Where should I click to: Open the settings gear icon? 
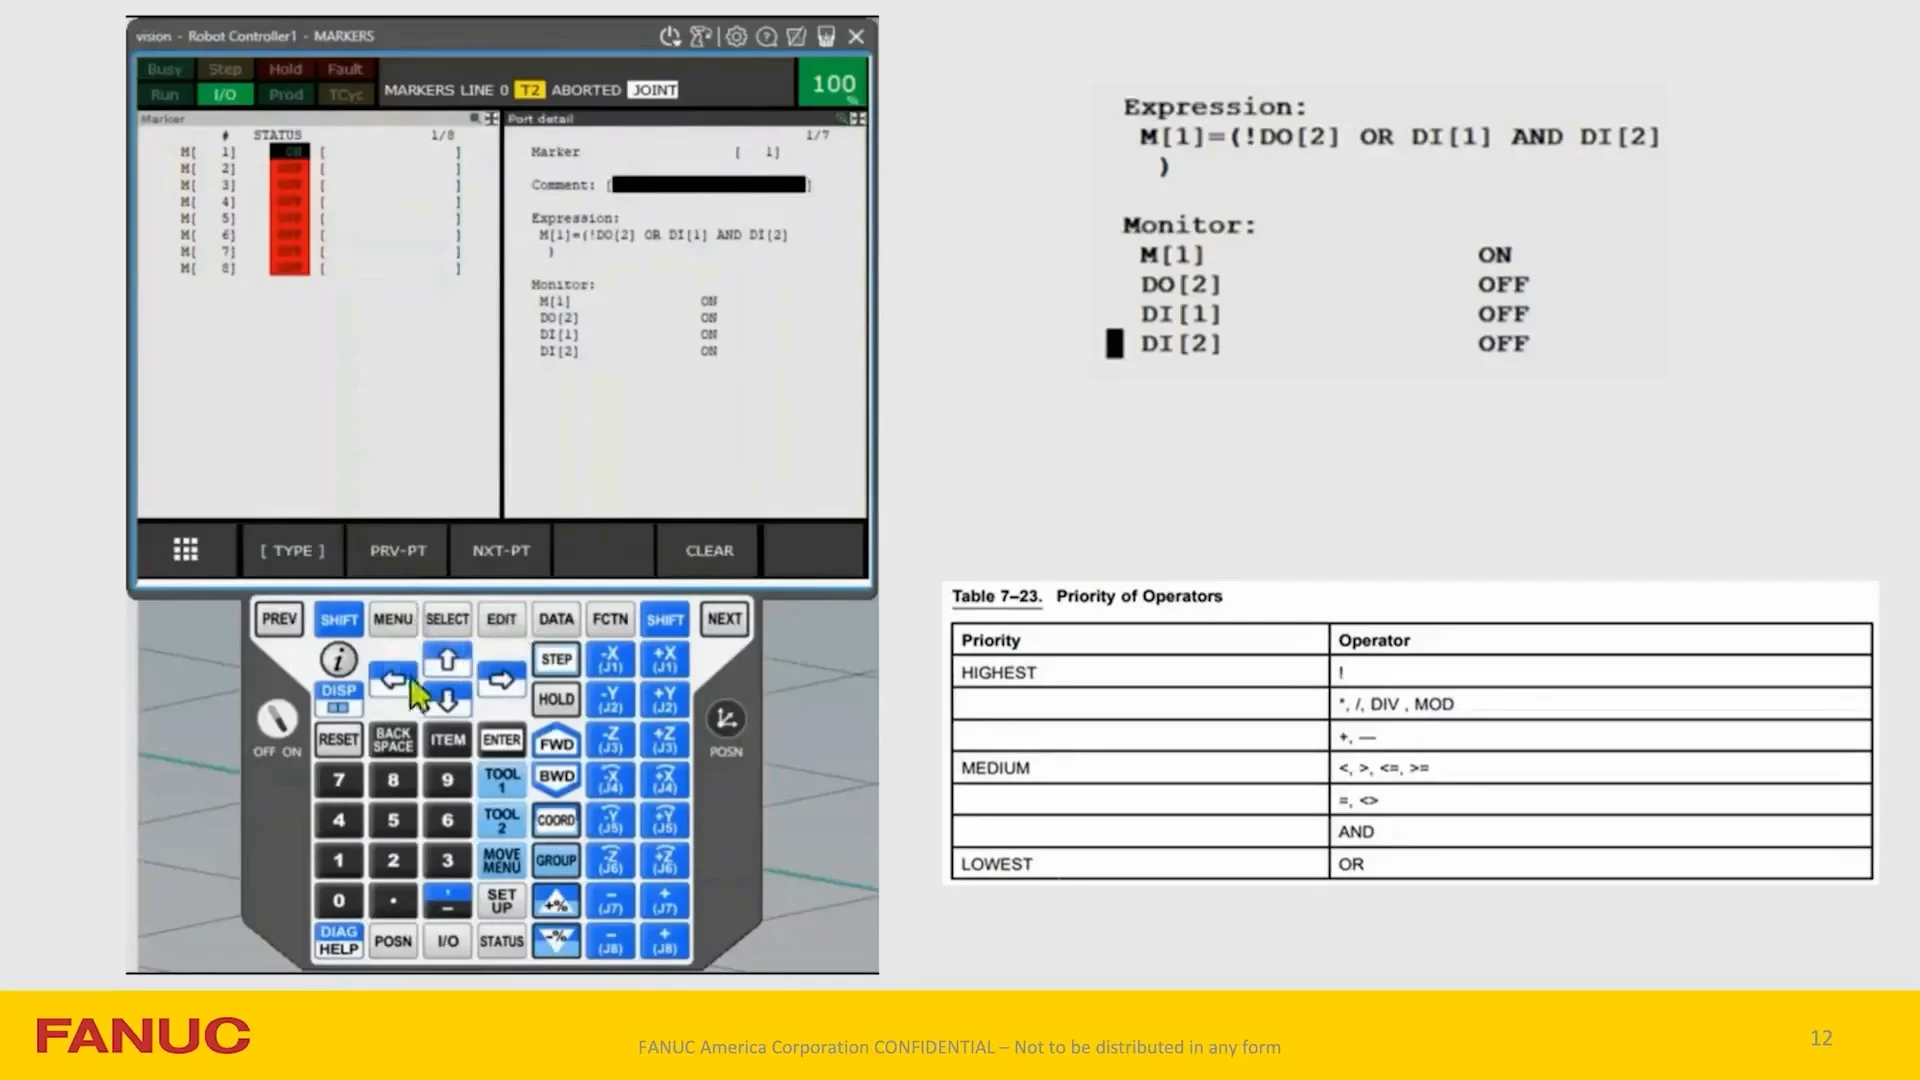coord(736,37)
